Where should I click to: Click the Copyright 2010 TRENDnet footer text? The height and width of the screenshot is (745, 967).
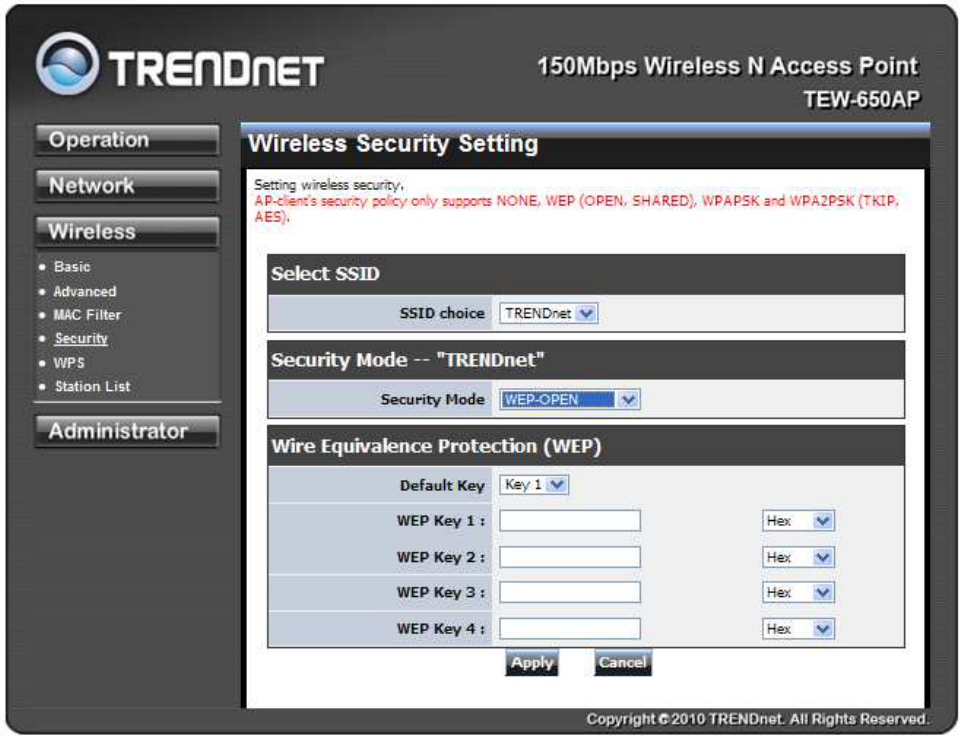757,719
